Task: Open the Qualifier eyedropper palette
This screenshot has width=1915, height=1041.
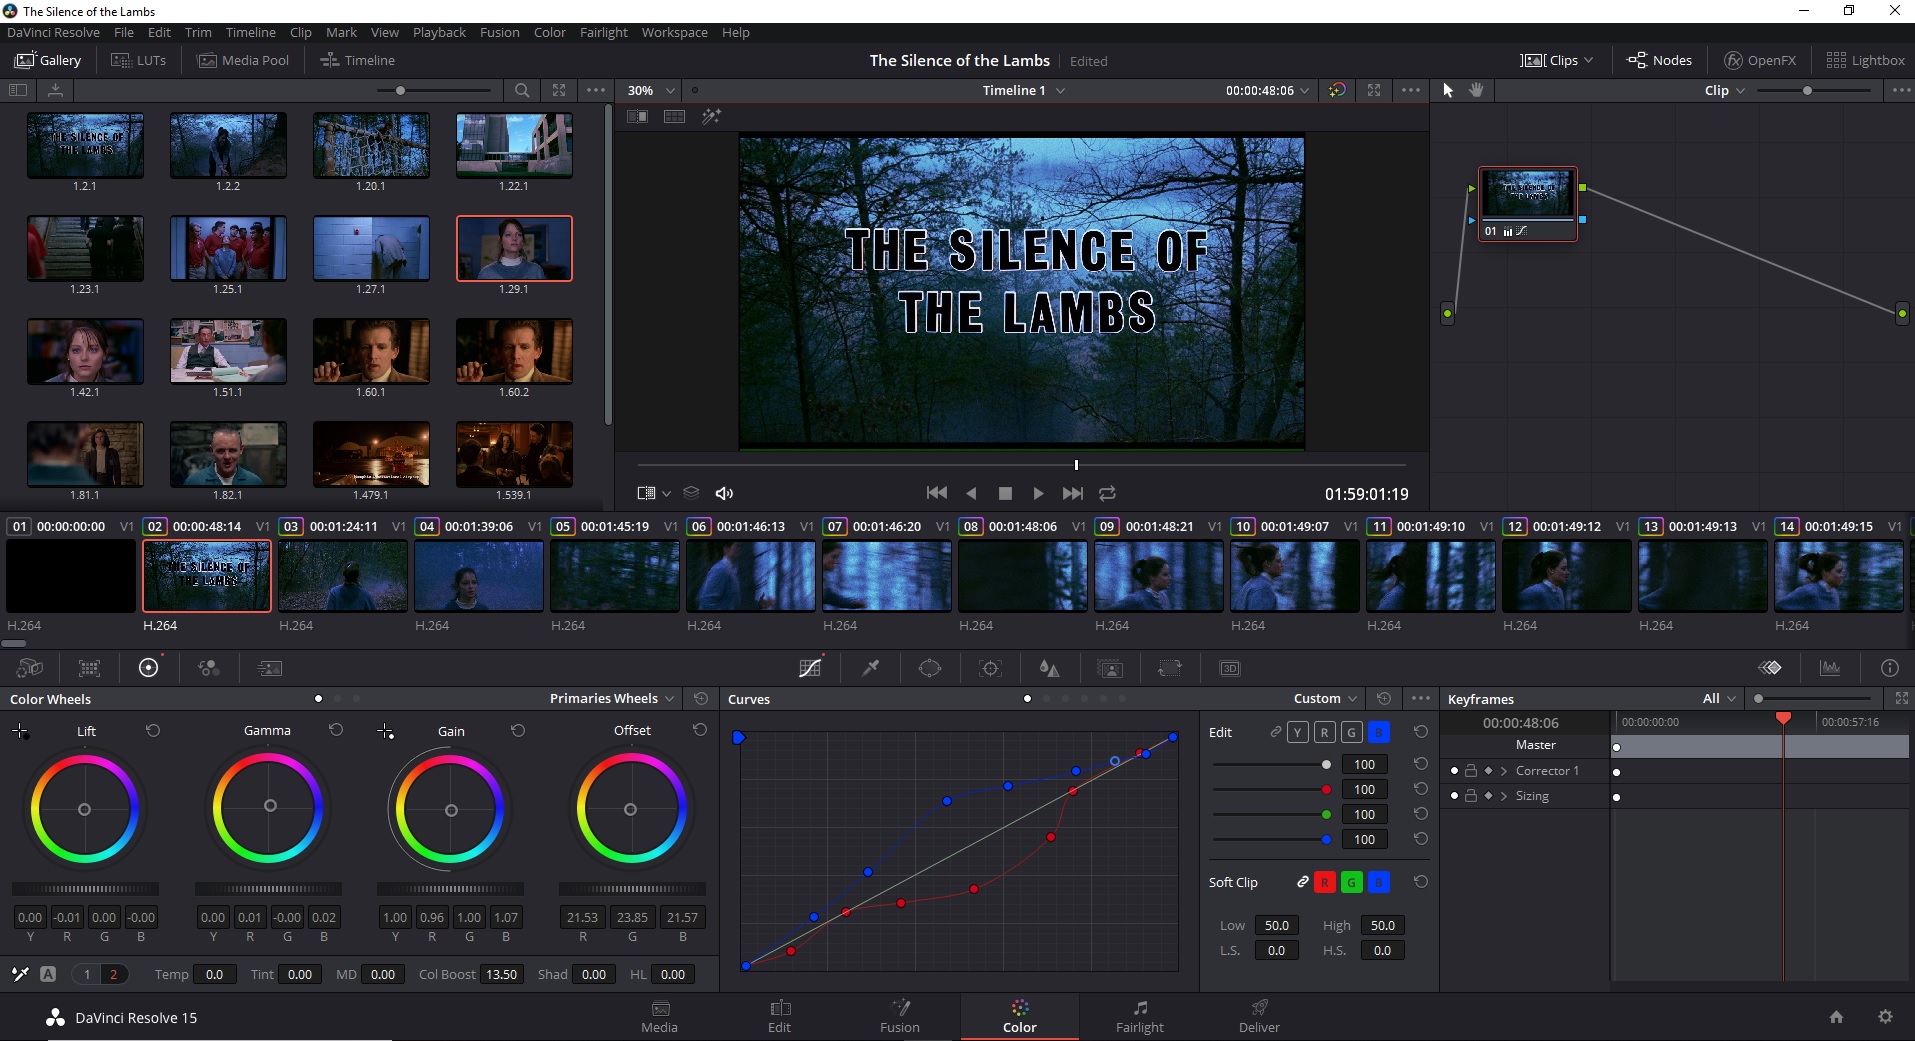Action: tap(871, 668)
